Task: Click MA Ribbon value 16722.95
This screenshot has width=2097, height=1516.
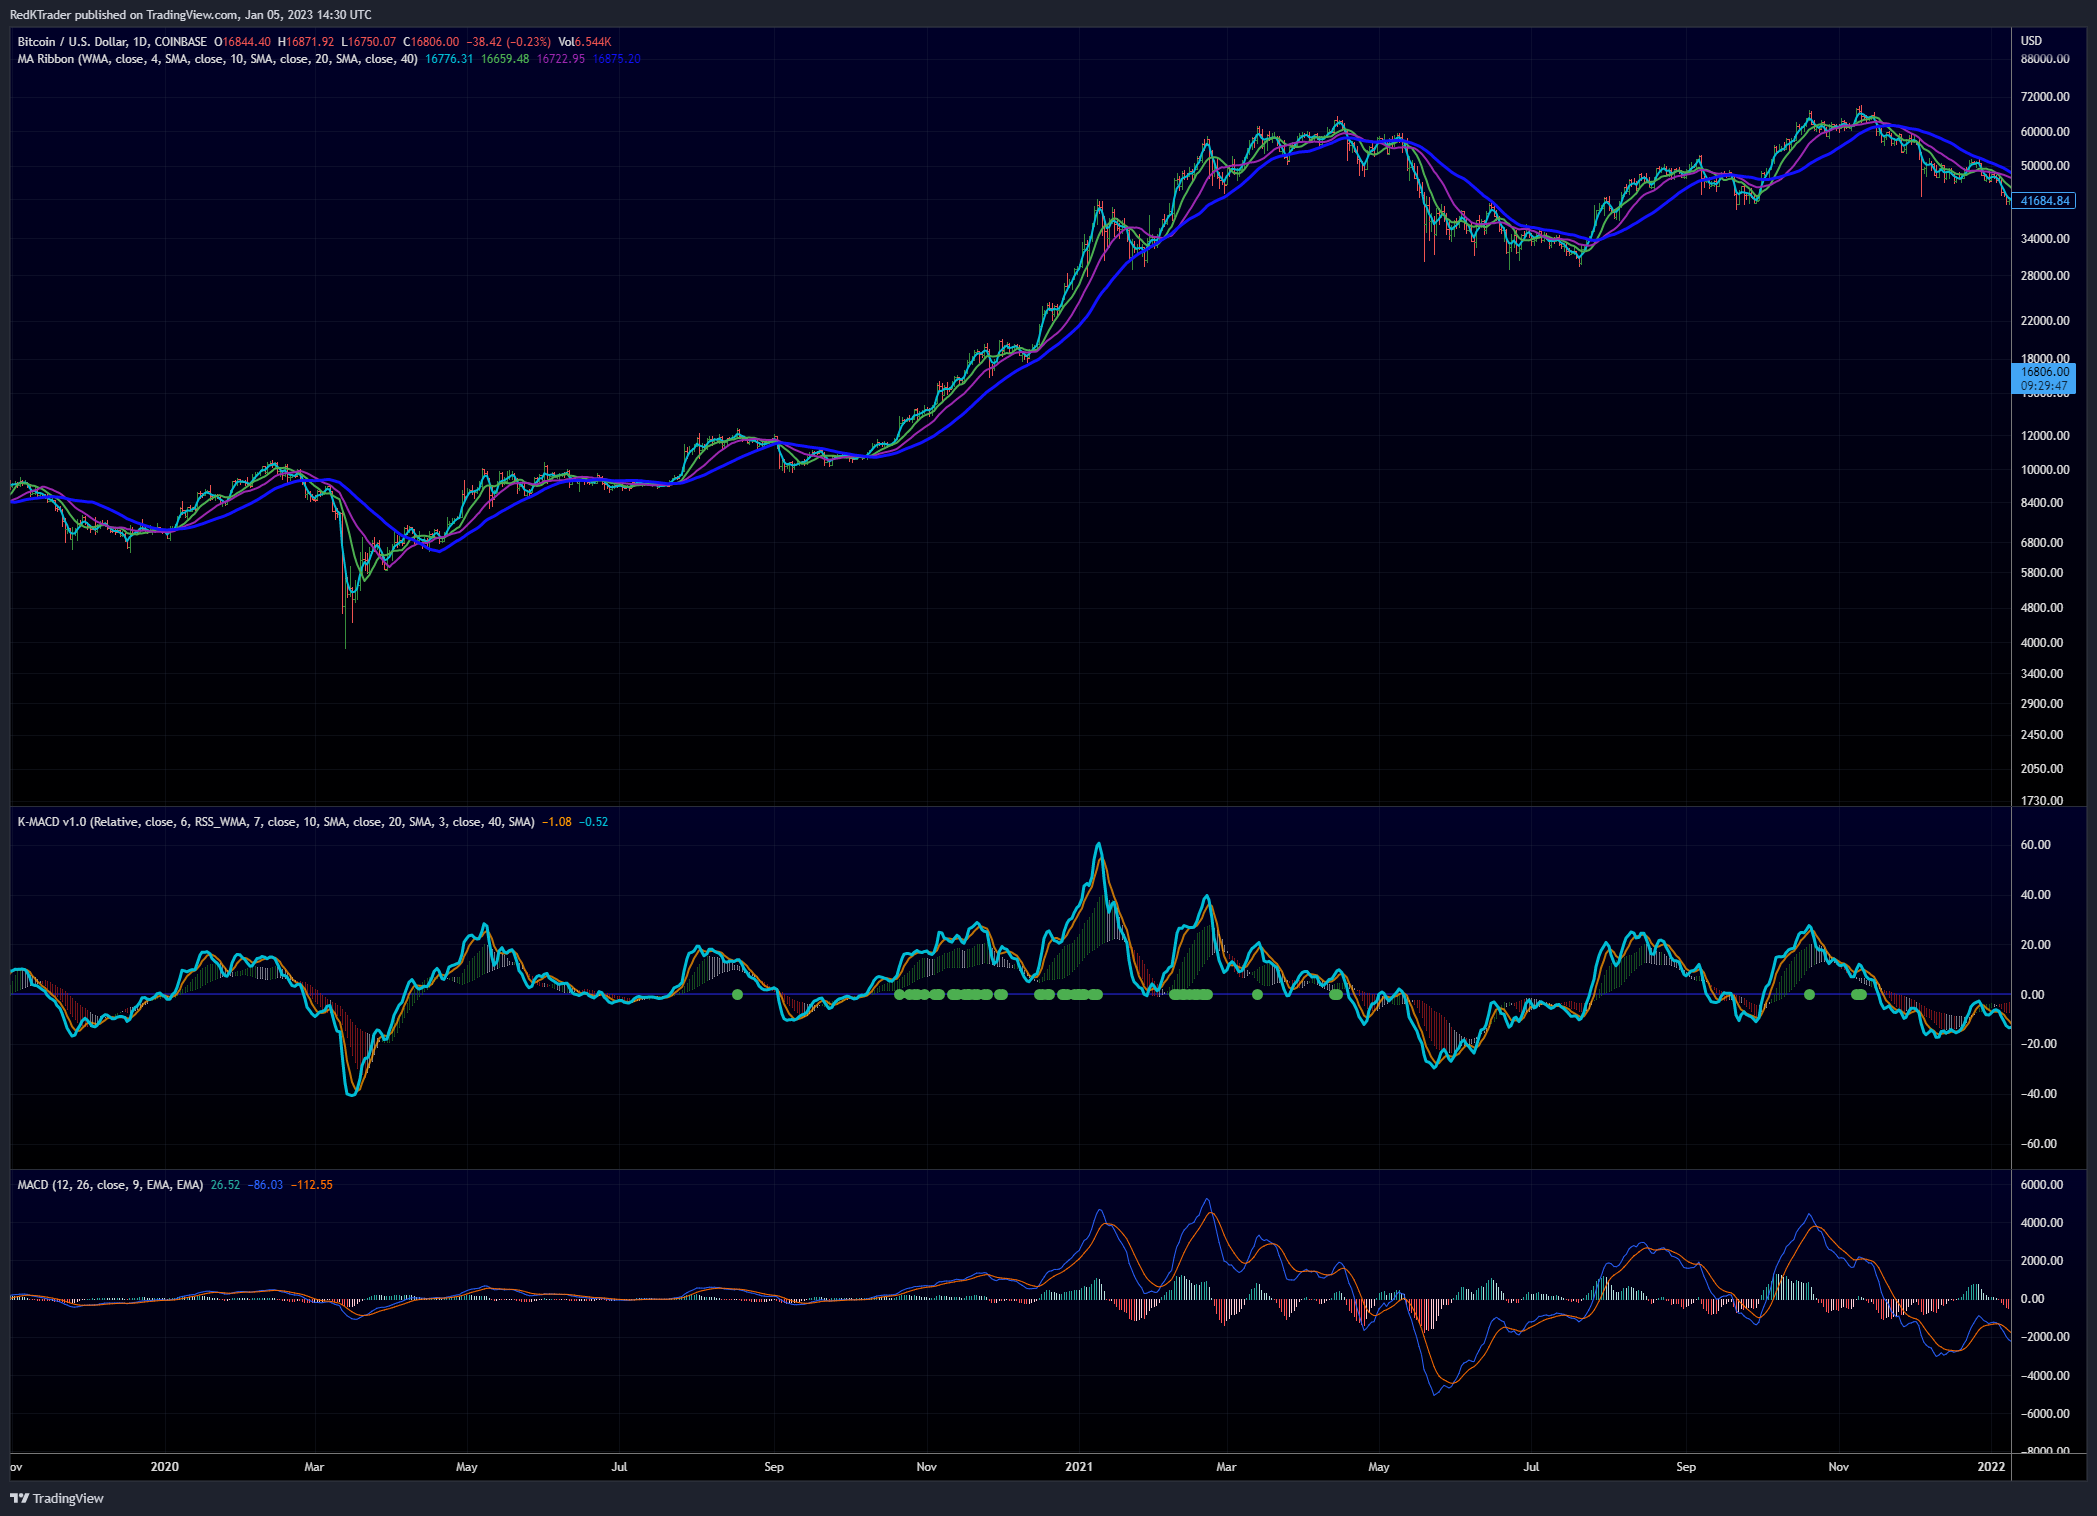Action: (x=561, y=59)
